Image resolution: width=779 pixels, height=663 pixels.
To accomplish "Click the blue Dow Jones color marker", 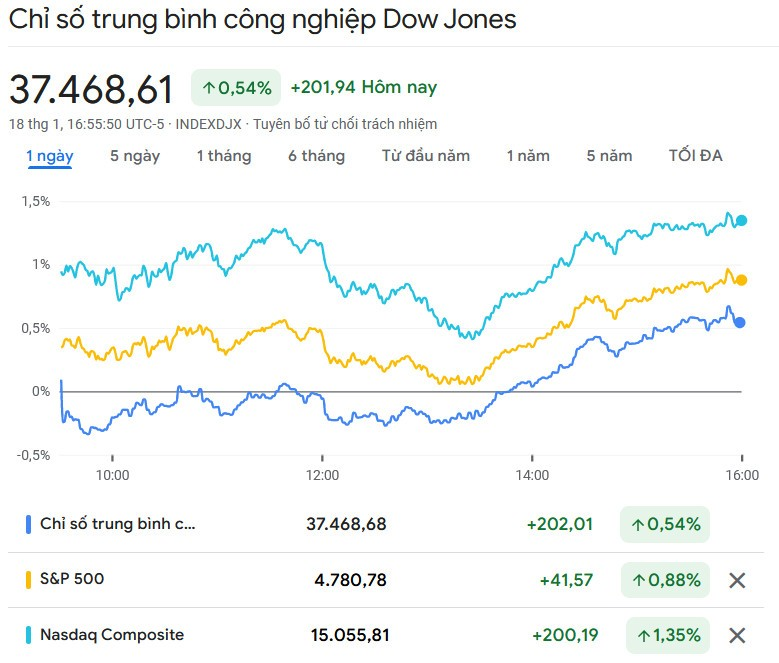I will [x=27, y=524].
